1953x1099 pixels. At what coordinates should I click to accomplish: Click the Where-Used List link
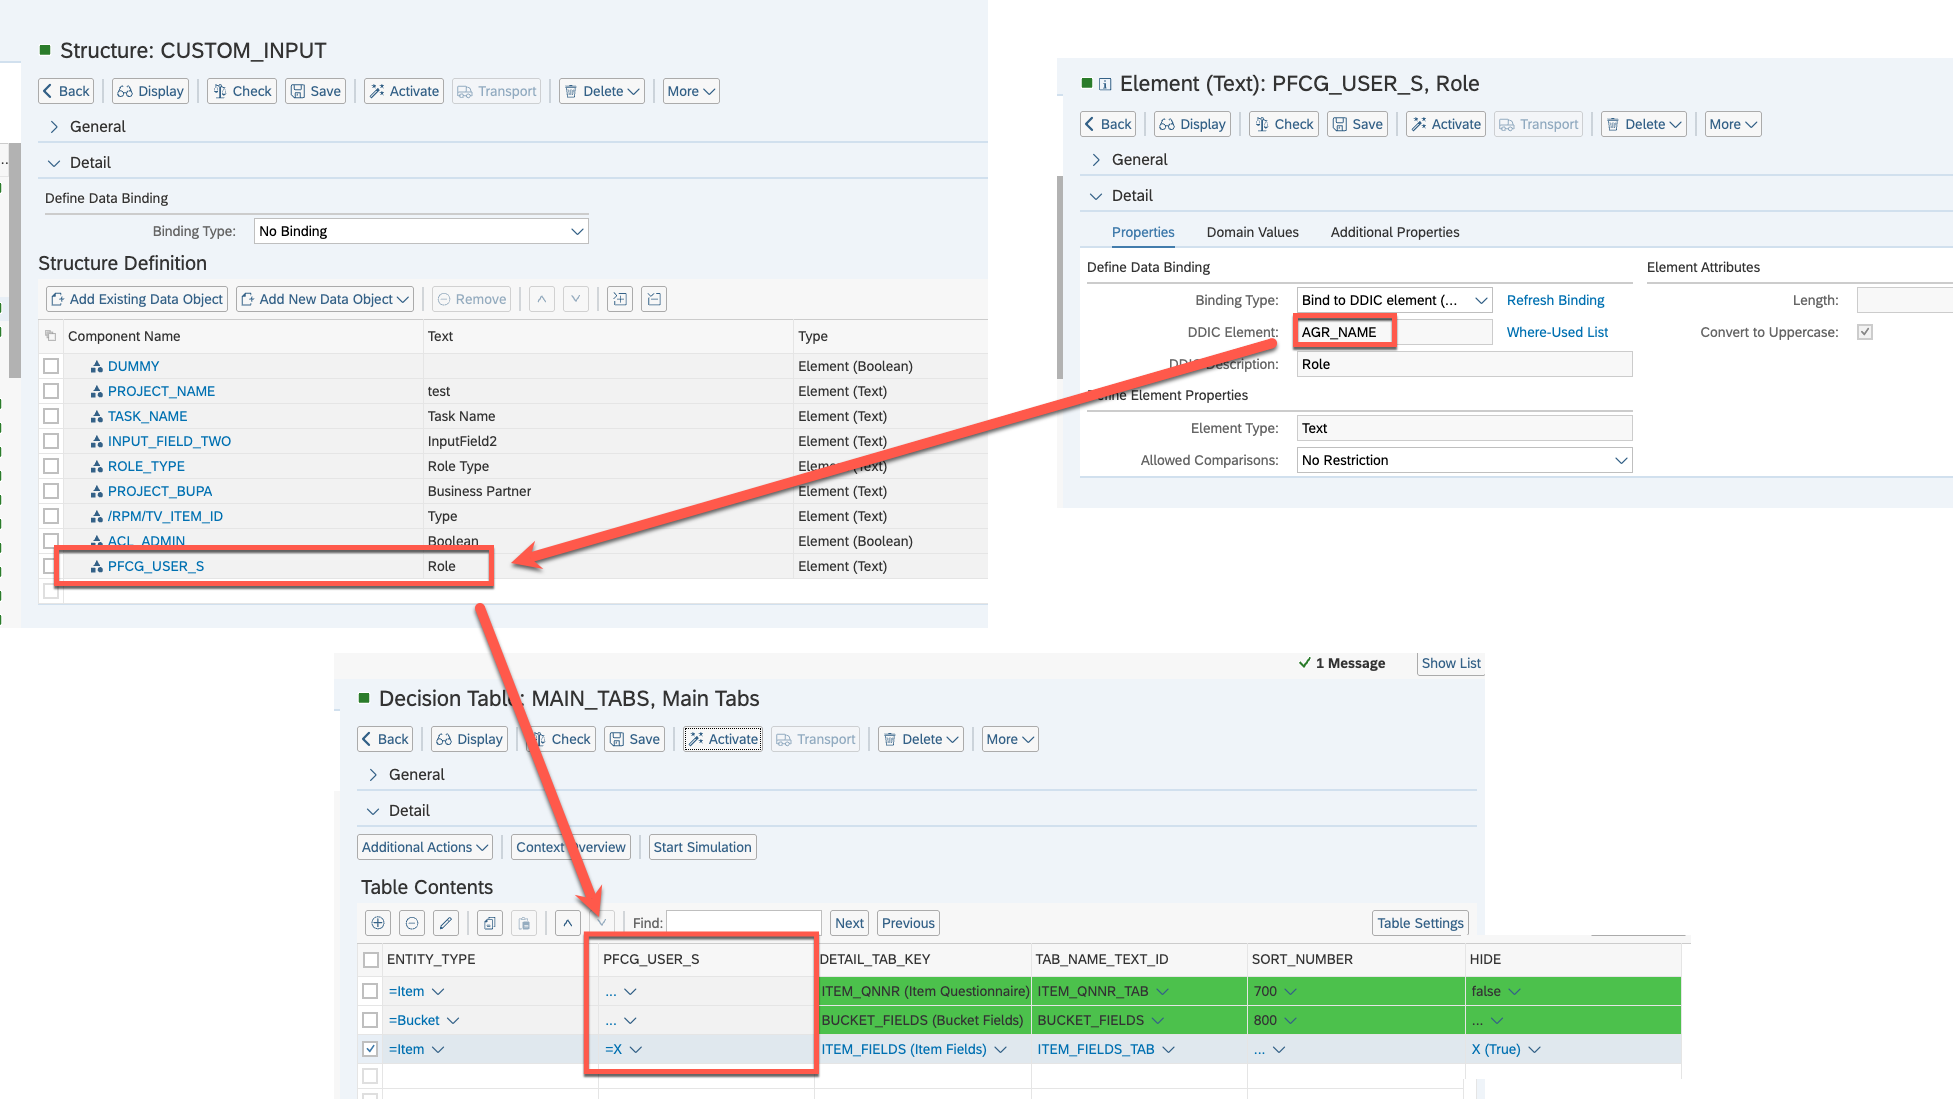pos(1557,332)
